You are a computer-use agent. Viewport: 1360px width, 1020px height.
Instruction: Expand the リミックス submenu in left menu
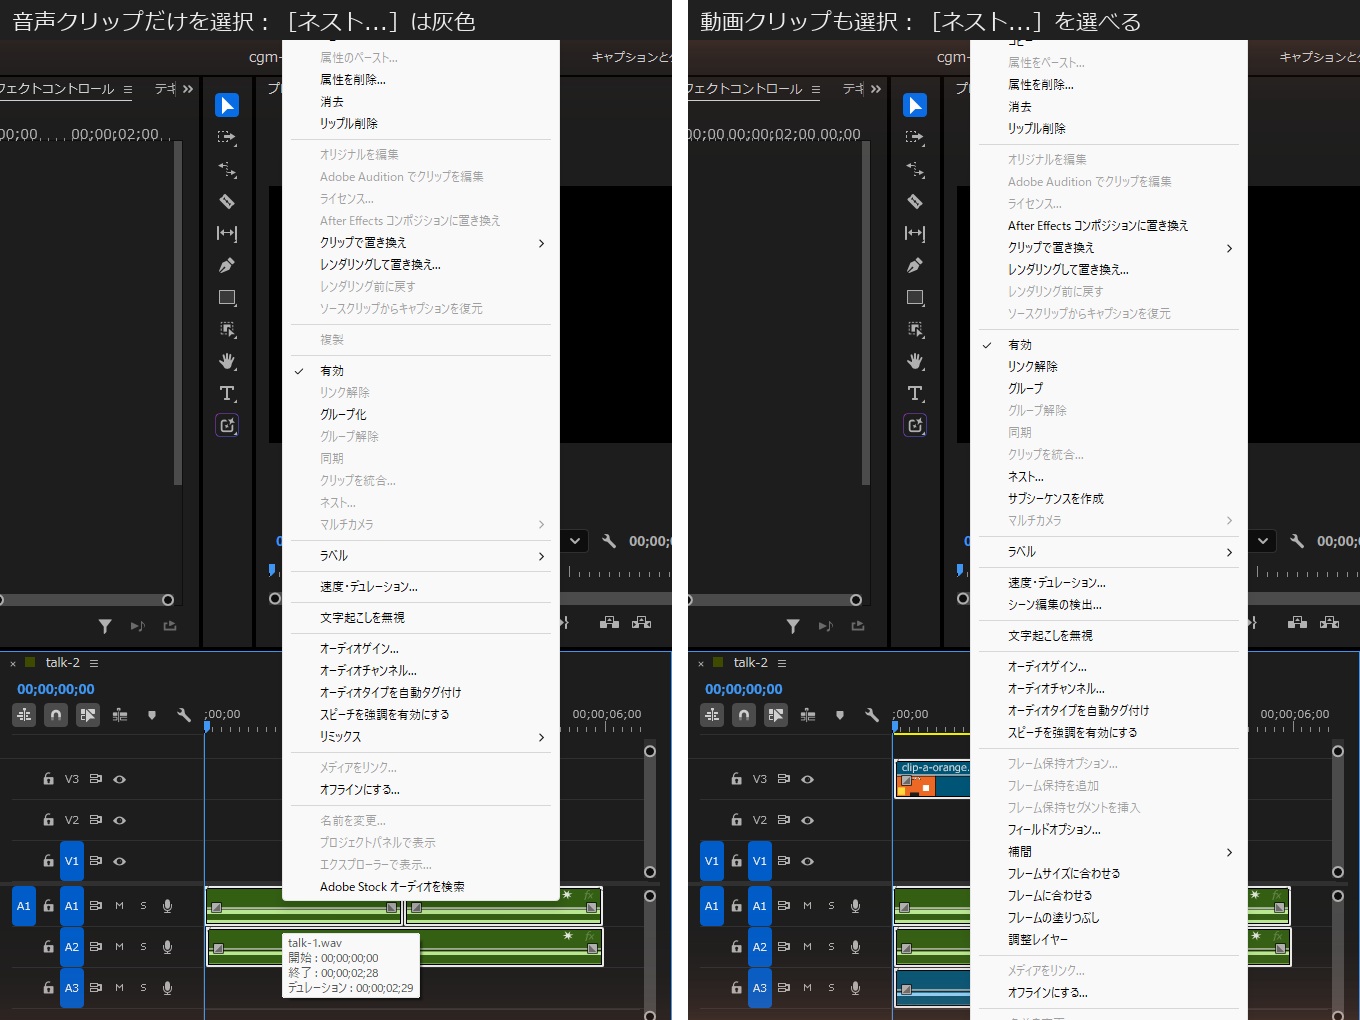pos(421,736)
